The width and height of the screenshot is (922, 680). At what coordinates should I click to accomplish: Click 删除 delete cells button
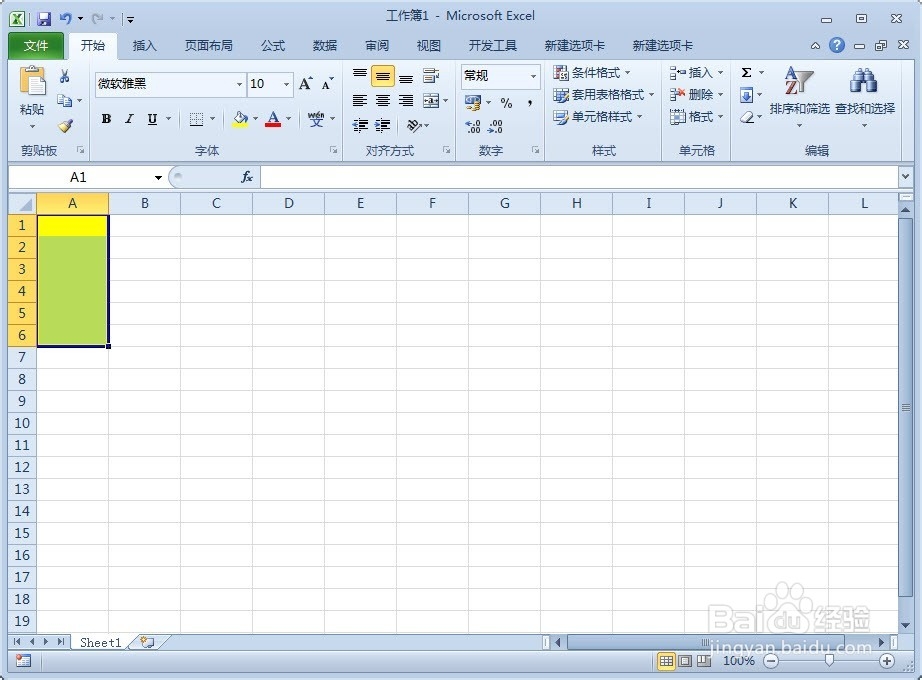[691, 95]
